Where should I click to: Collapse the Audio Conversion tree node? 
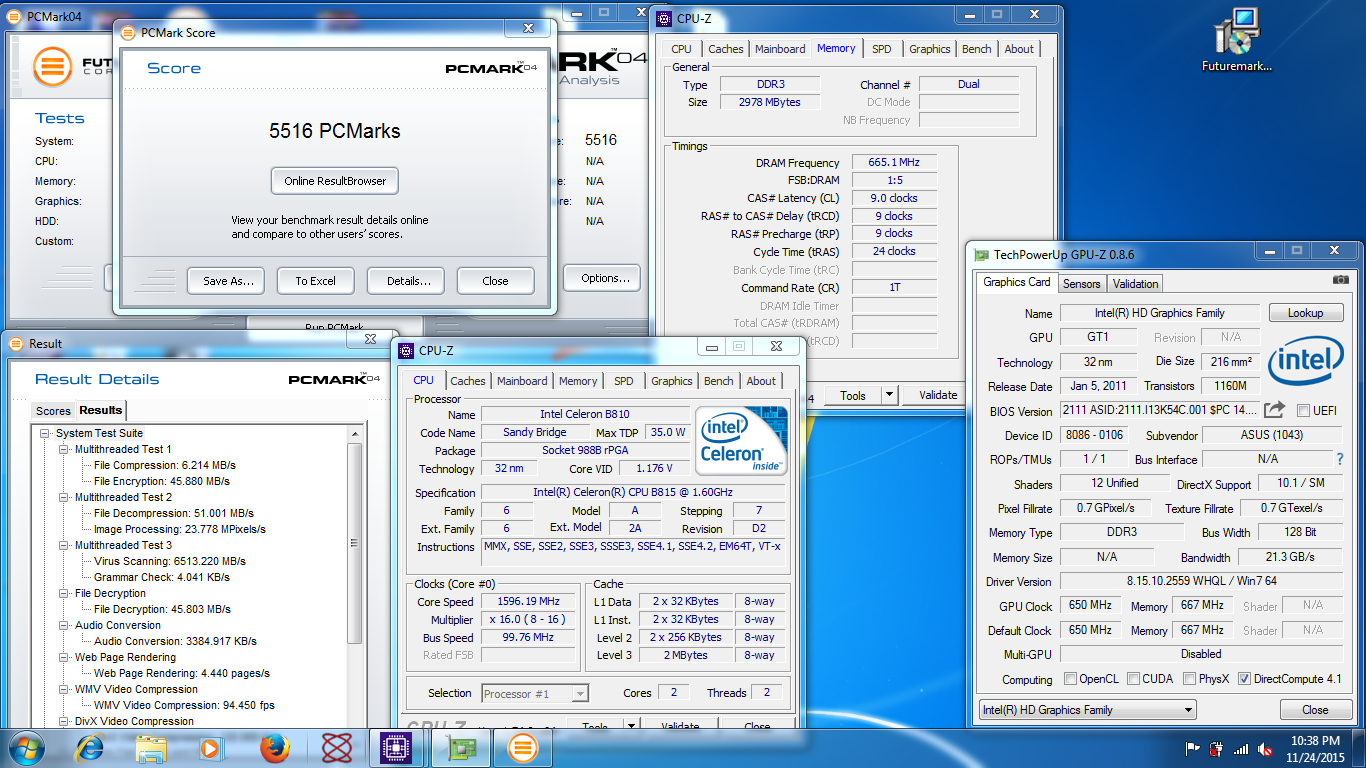tap(64, 625)
